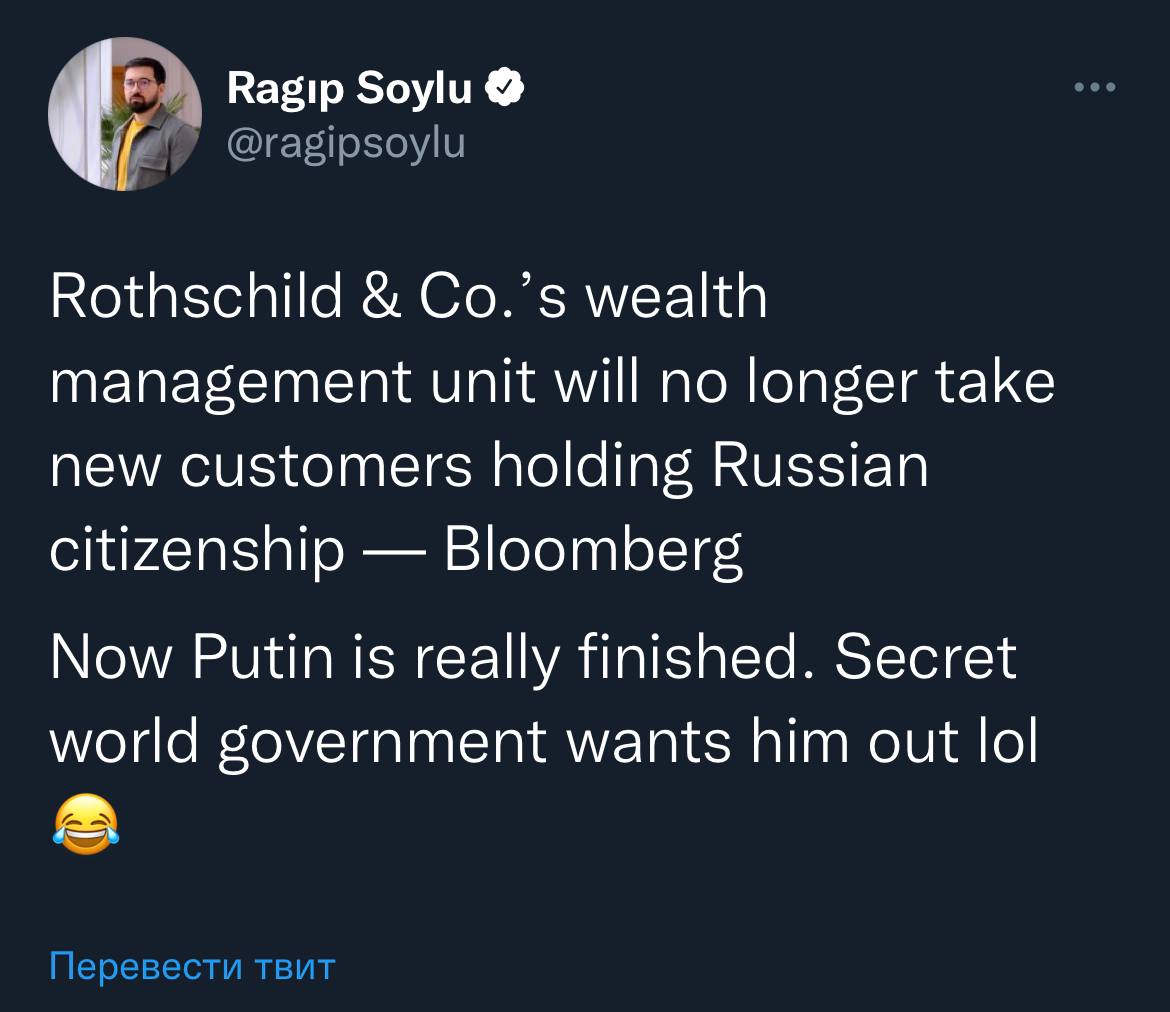Select the word "Russian" in the tweet
The width and height of the screenshot is (1170, 1012).
point(819,465)
